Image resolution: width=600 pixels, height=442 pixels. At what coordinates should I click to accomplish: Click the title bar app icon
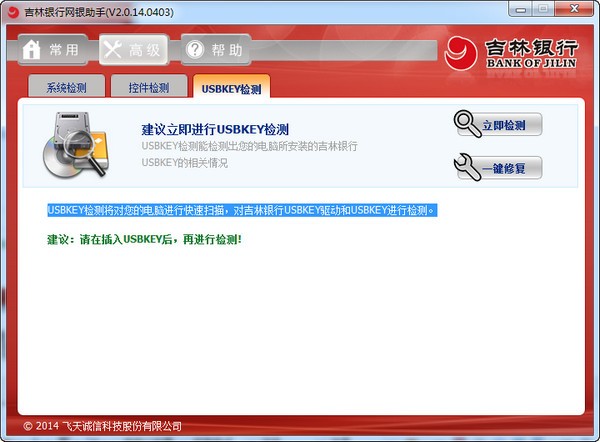pos(13,12)
